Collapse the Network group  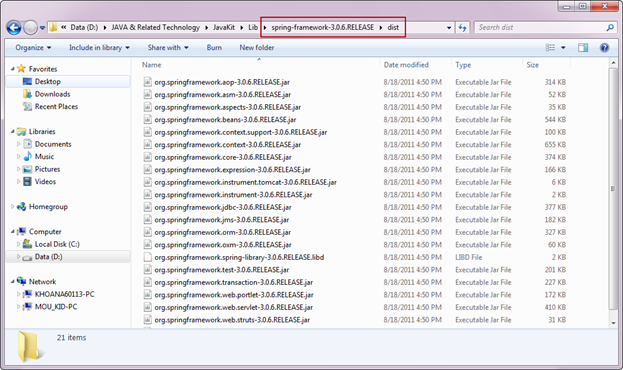coord(12,282)
